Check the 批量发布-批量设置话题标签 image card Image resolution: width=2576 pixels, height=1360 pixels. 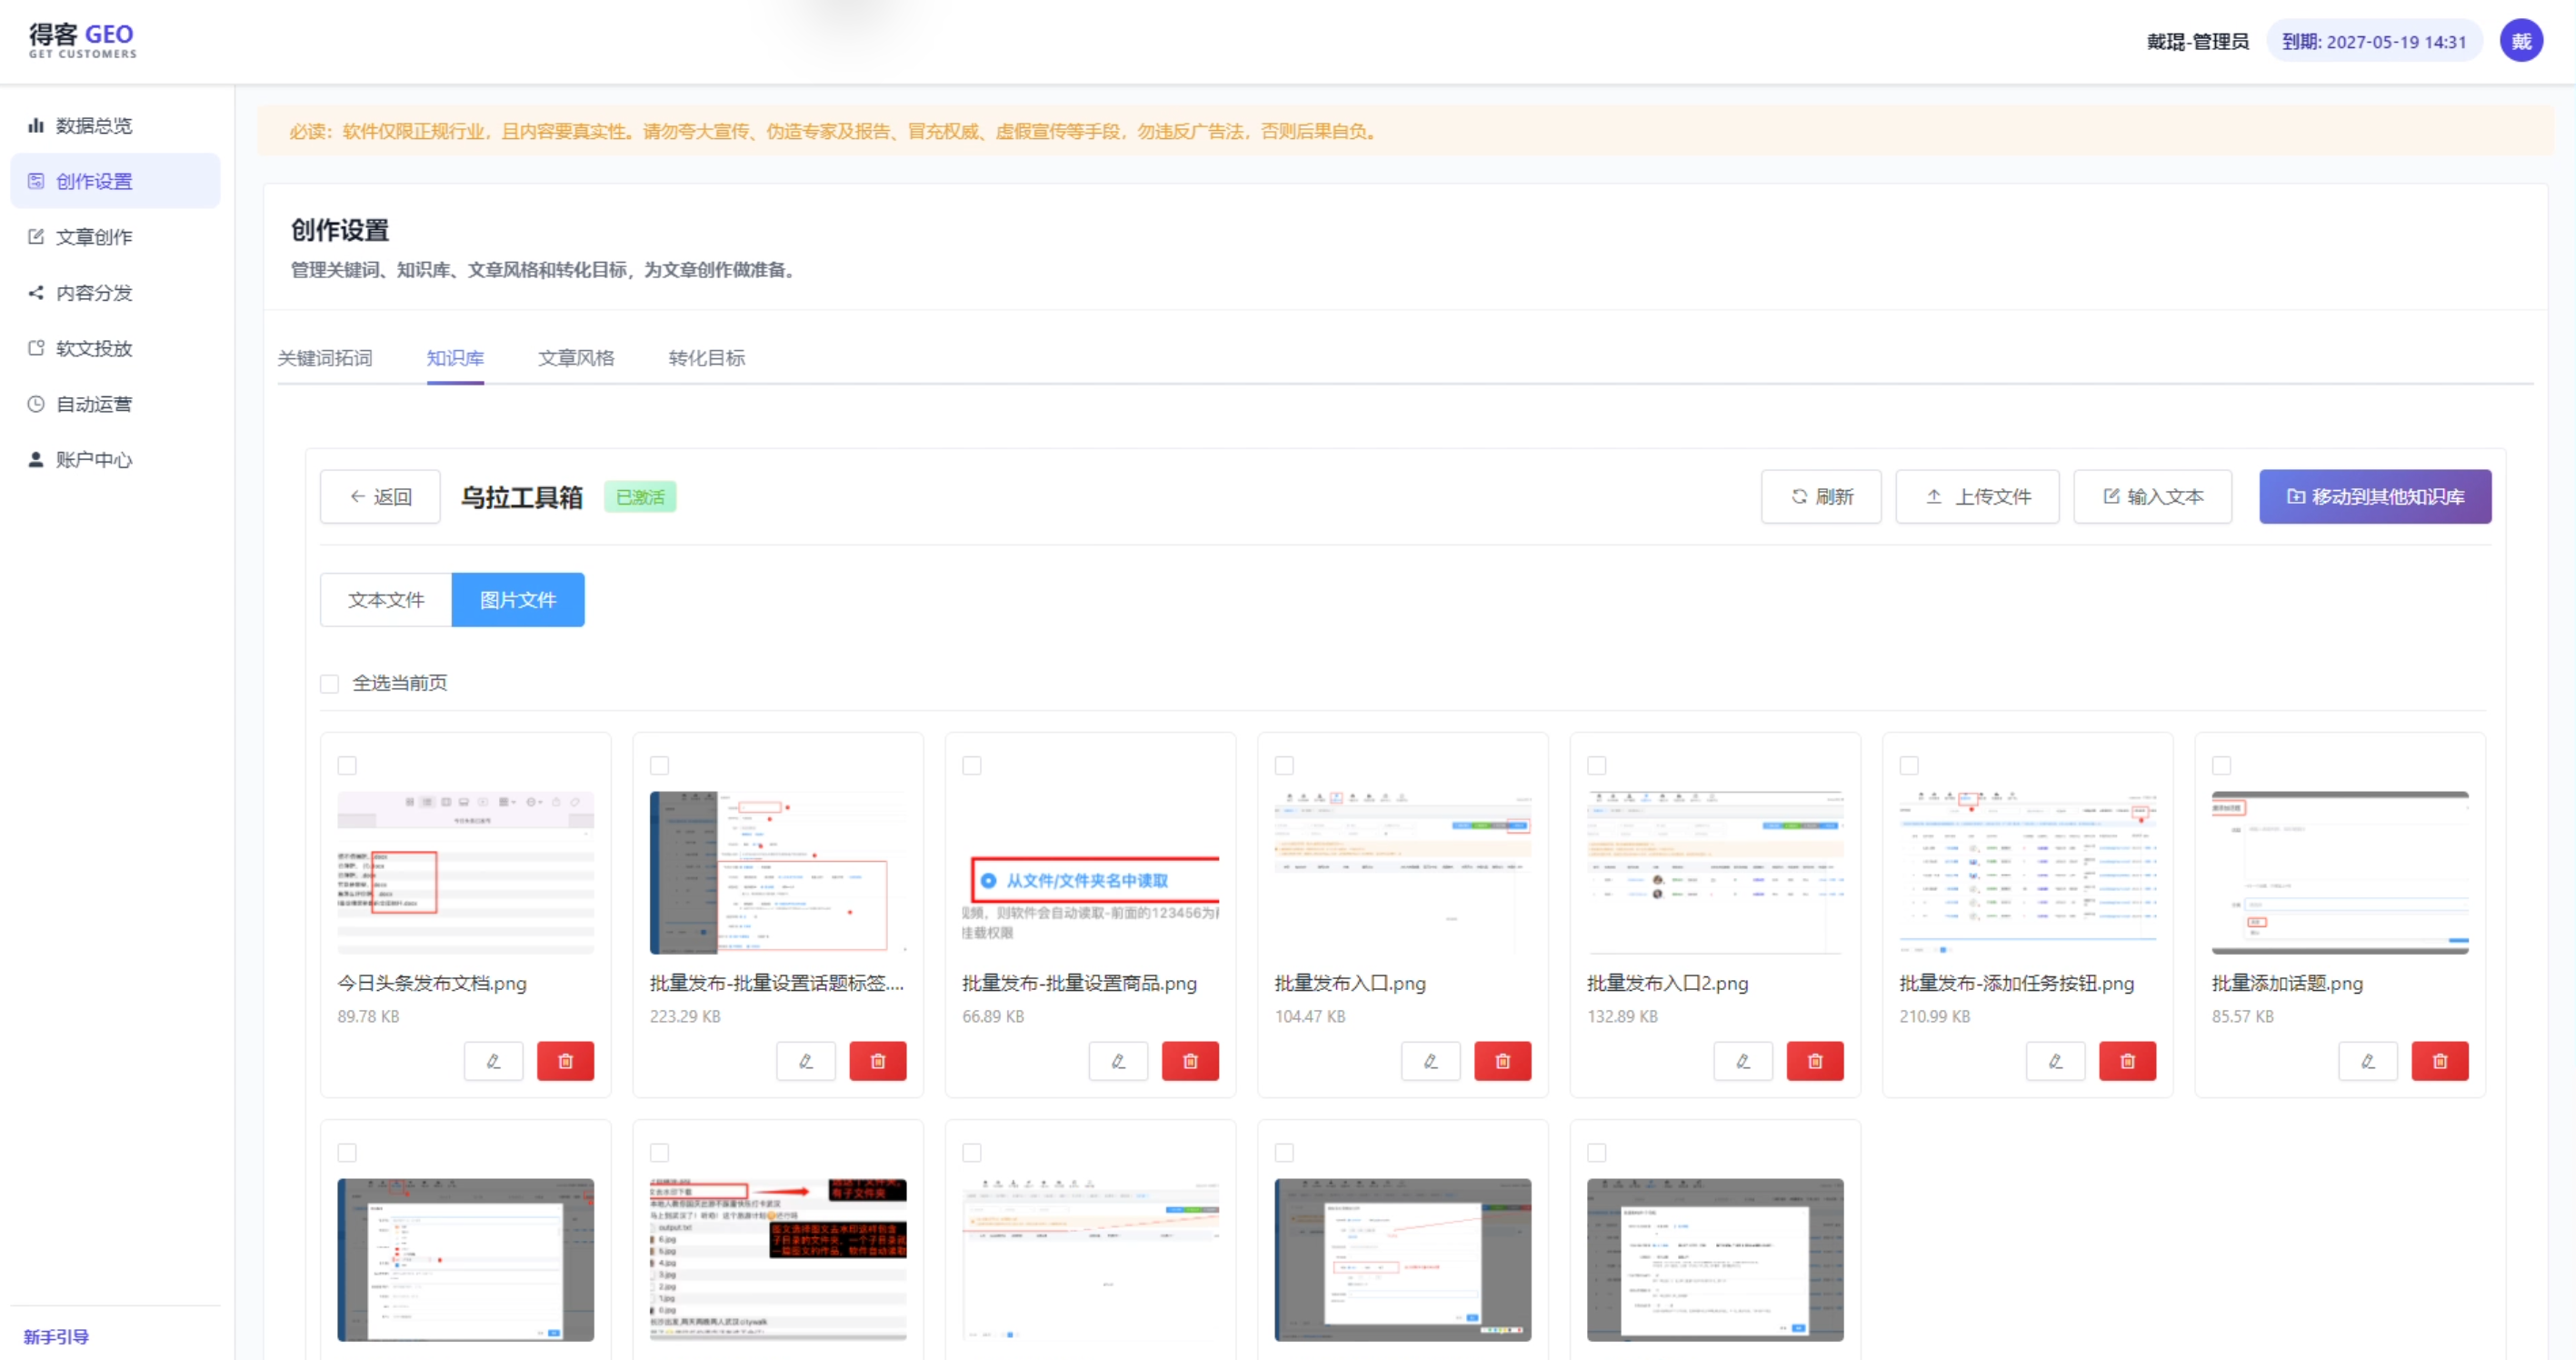point(659,766)
